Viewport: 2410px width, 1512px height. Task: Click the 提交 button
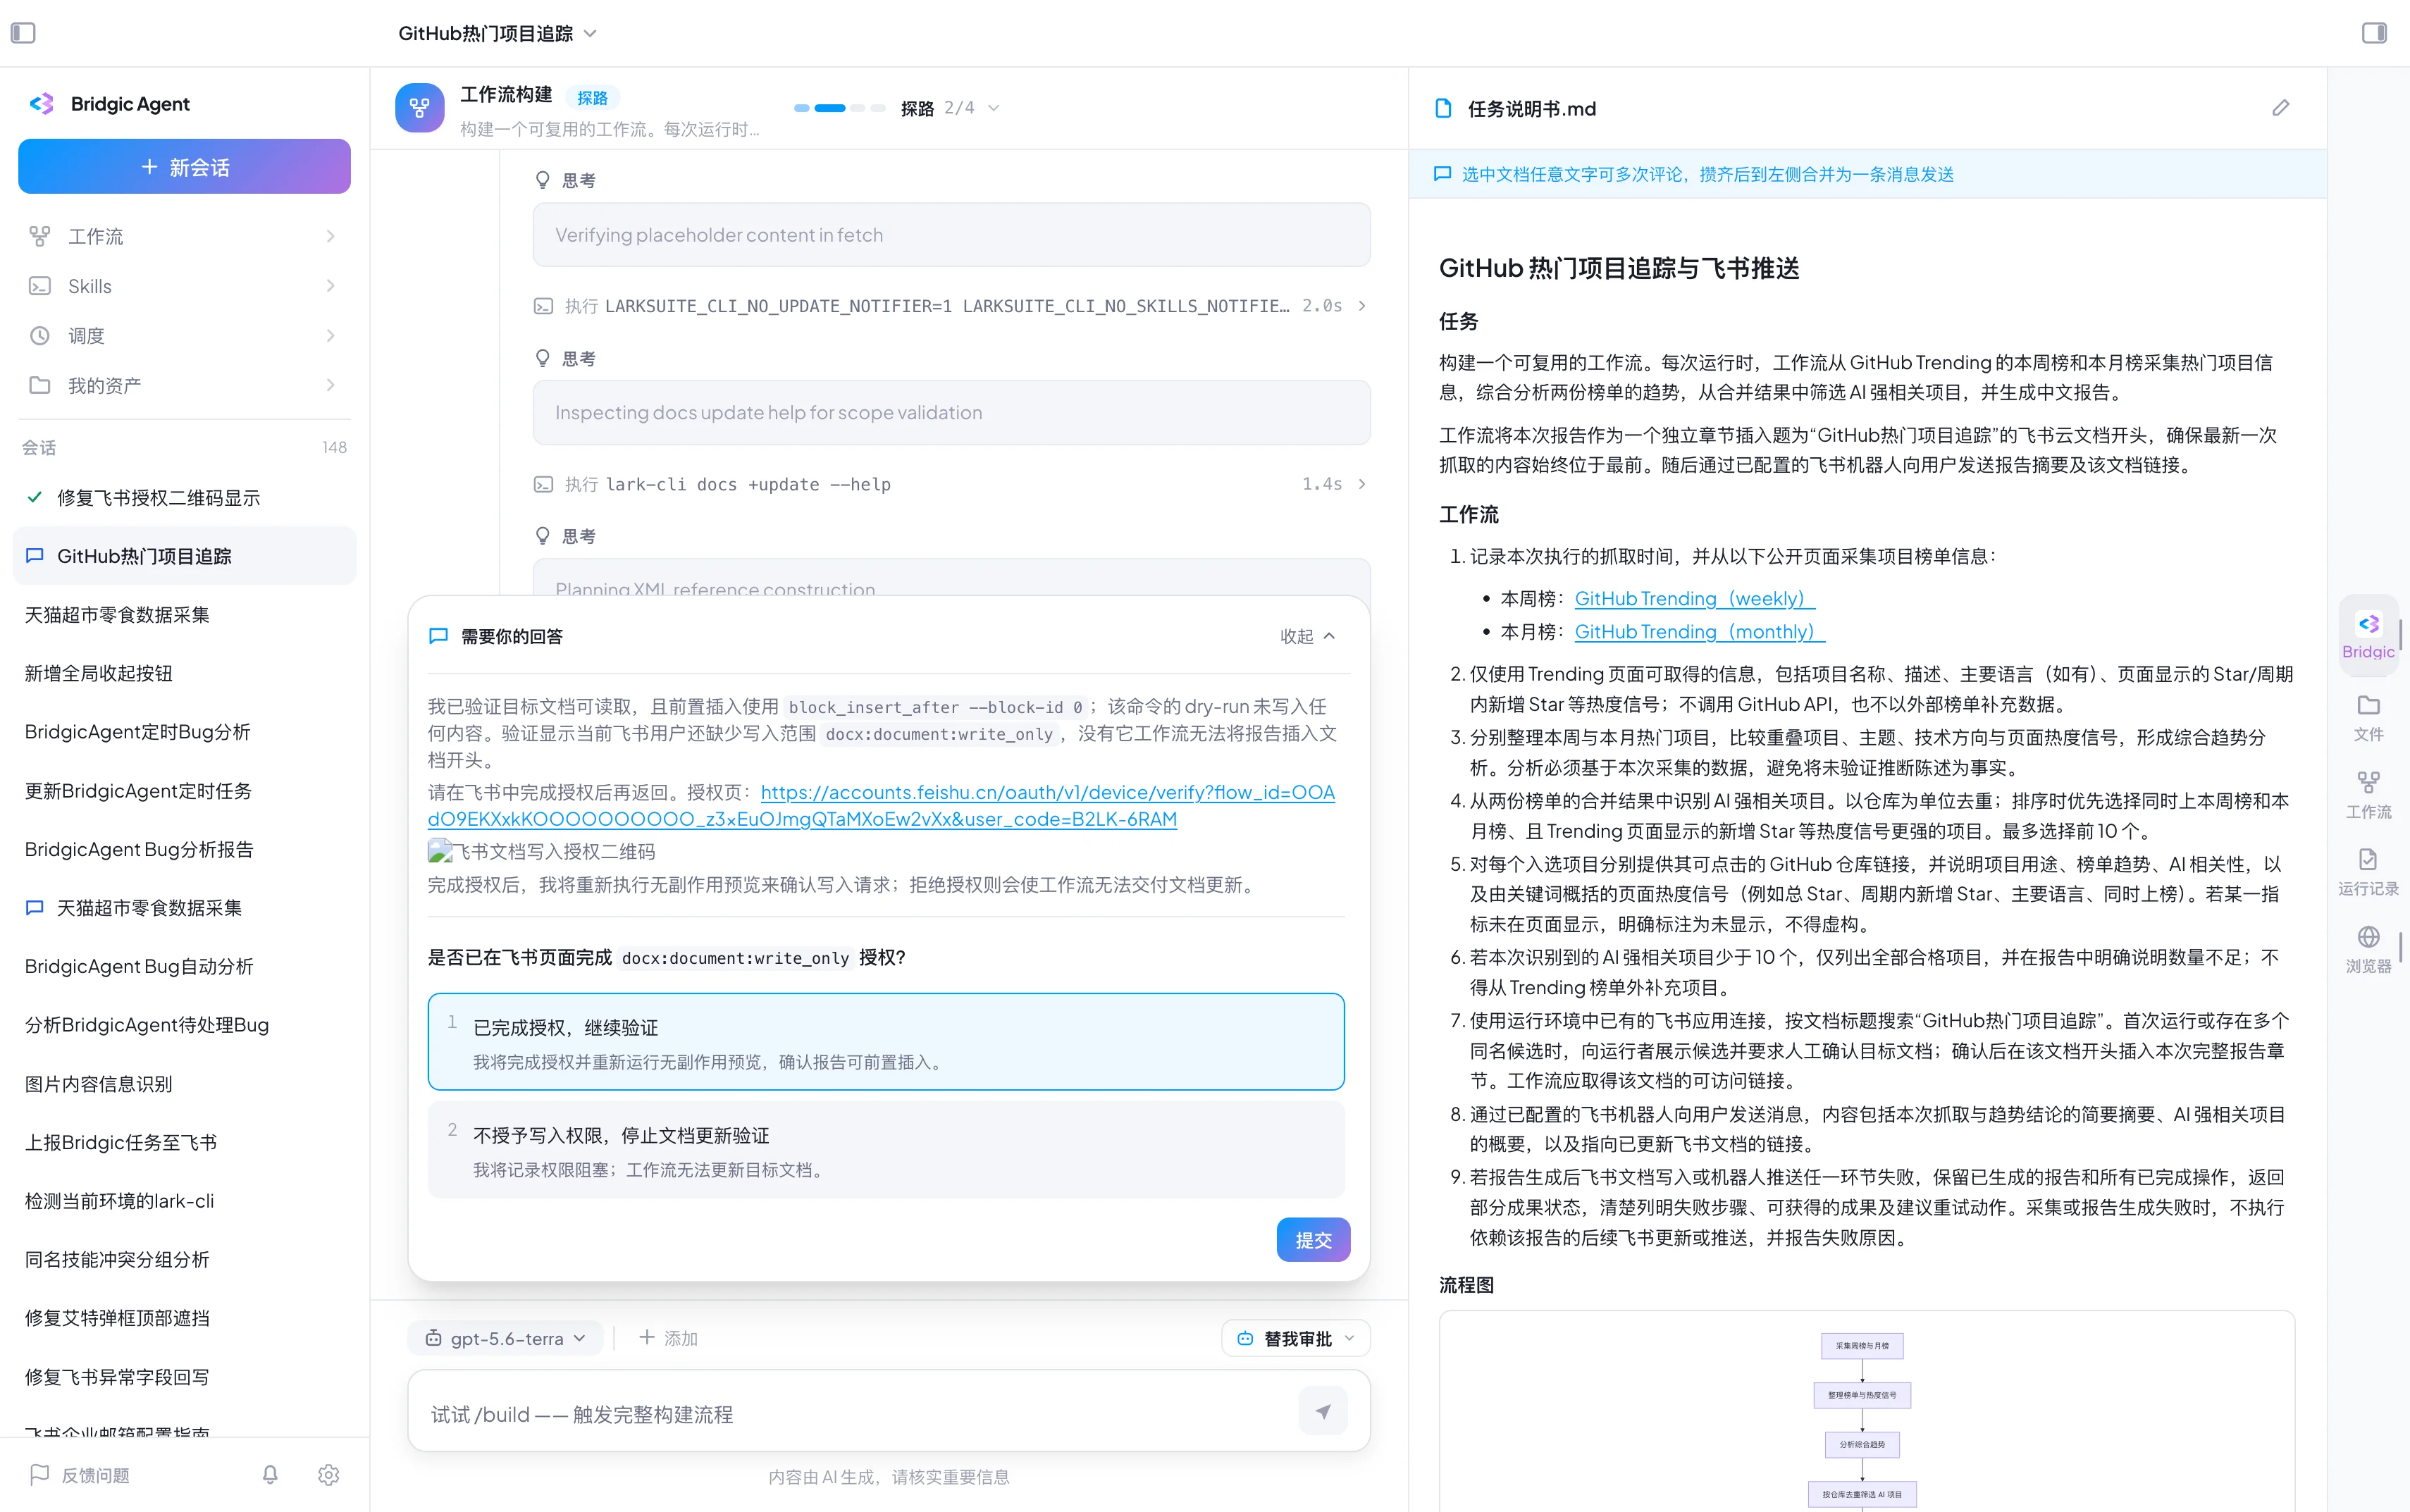pyautogui.click(x=1313, y=1240)
